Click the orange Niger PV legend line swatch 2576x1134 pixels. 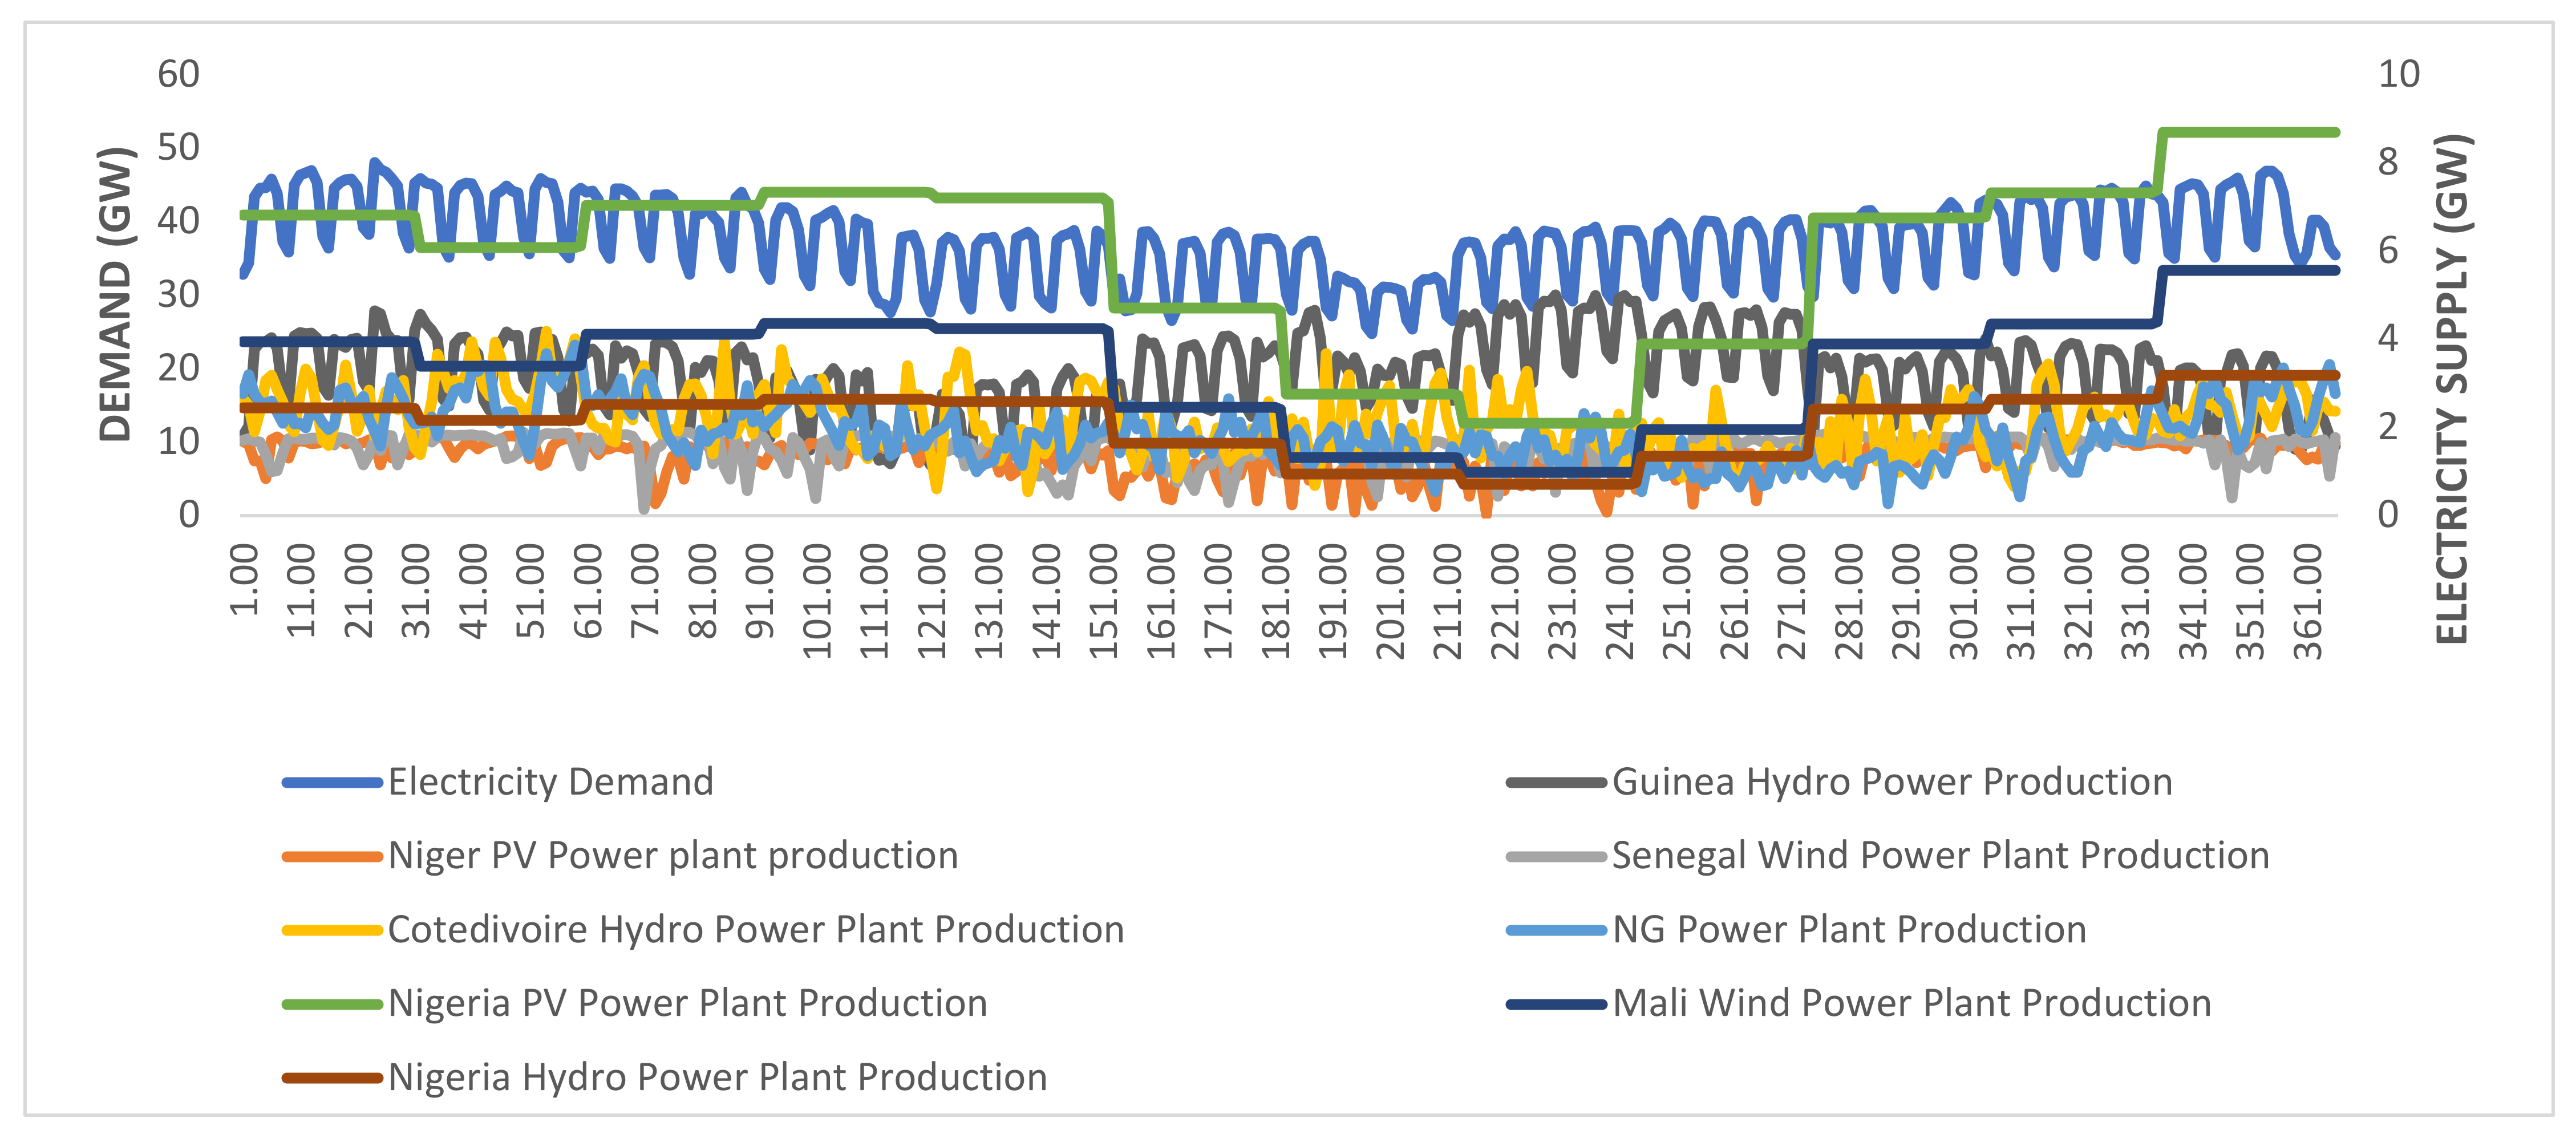click(x=332, y=857)
